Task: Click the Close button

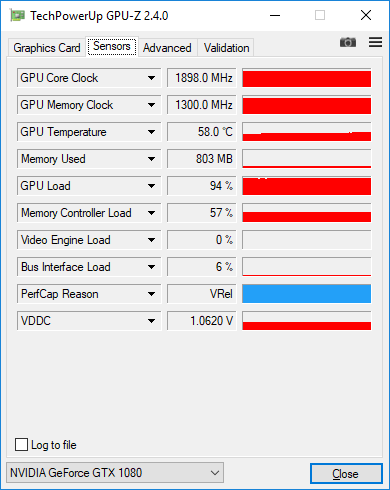Action: [x=346, y=473]
